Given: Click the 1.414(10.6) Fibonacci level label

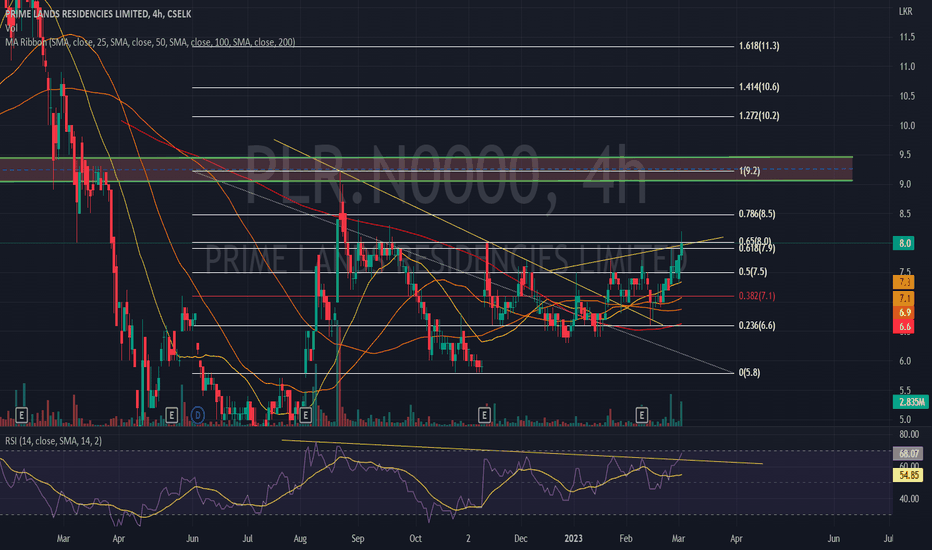Looking at the screenshot, I should click(x=759, y=87).
